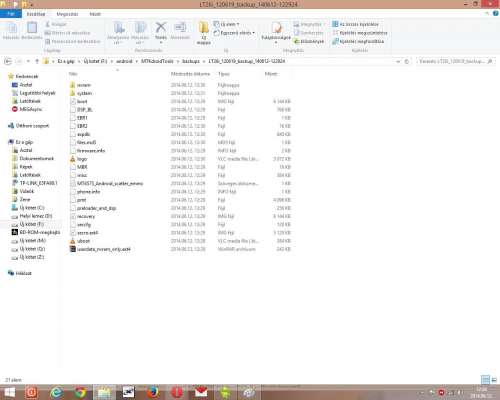The image size is (500, 400).
Task: Click the address bar refresh icon
Action: coord(407,61)
